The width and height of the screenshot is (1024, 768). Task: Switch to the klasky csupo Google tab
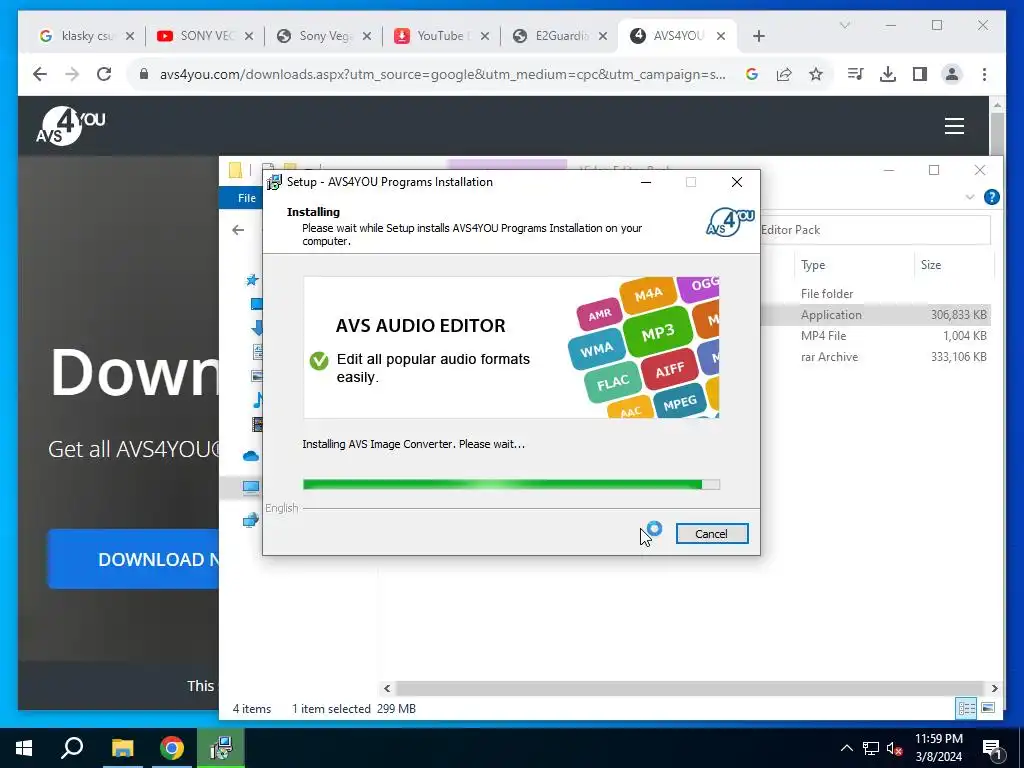point(87,36)
